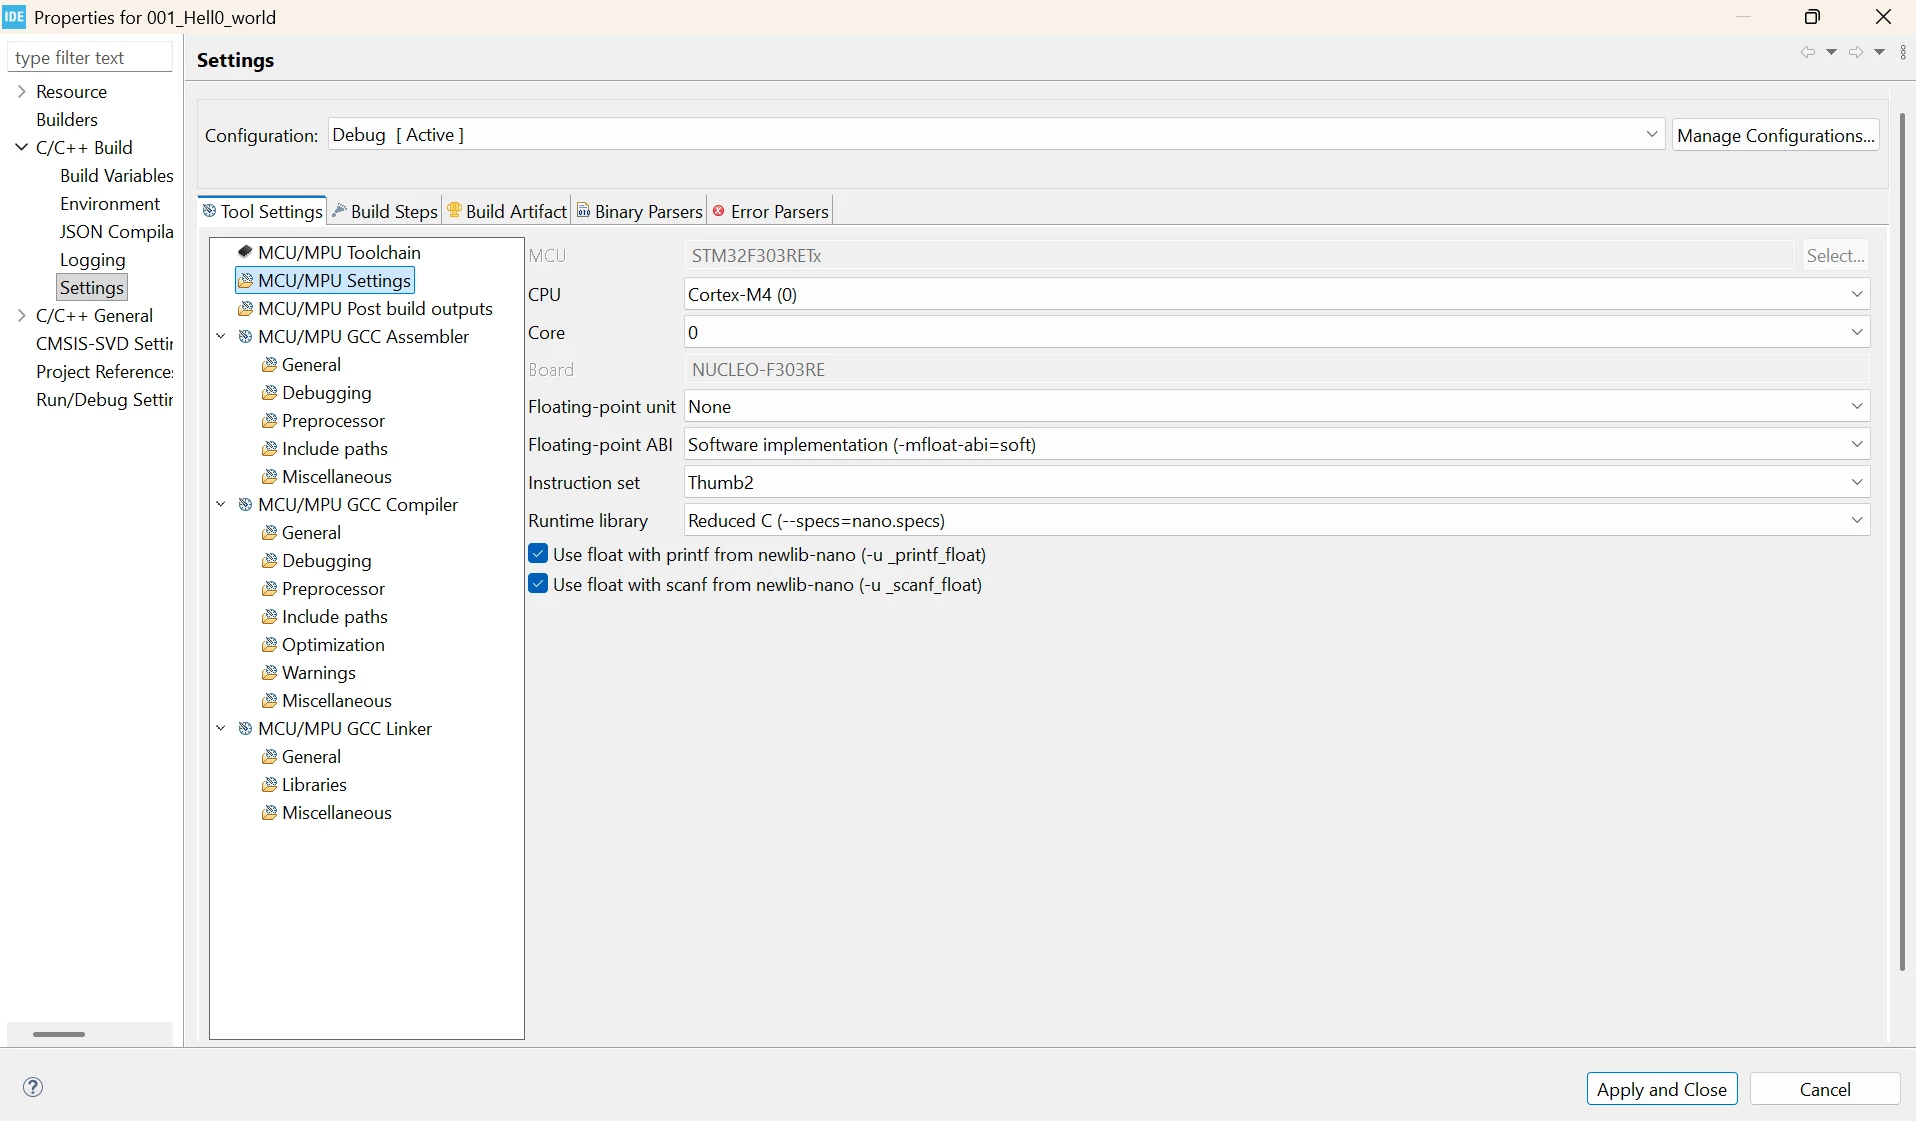Screen dimensions: 1916x1121
Task: Switch to the Build Steps tab
Action: coord(385,211)
